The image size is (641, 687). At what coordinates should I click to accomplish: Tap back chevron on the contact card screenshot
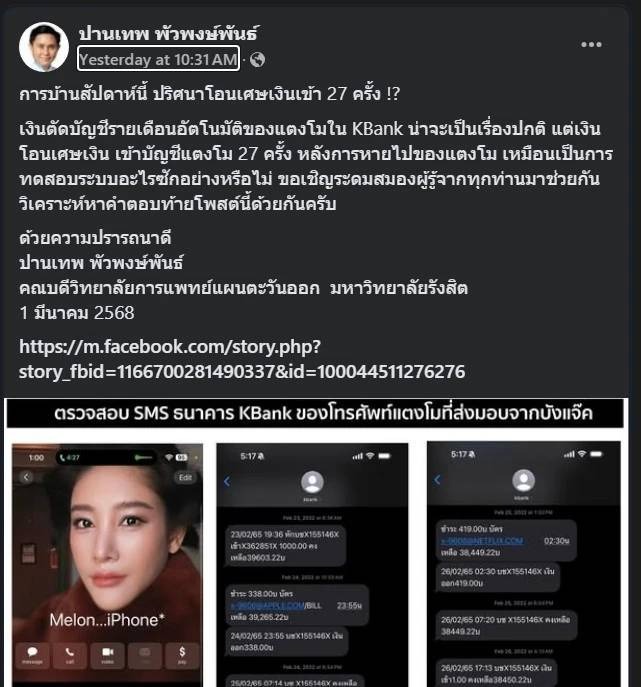click(x=26, y=477)
